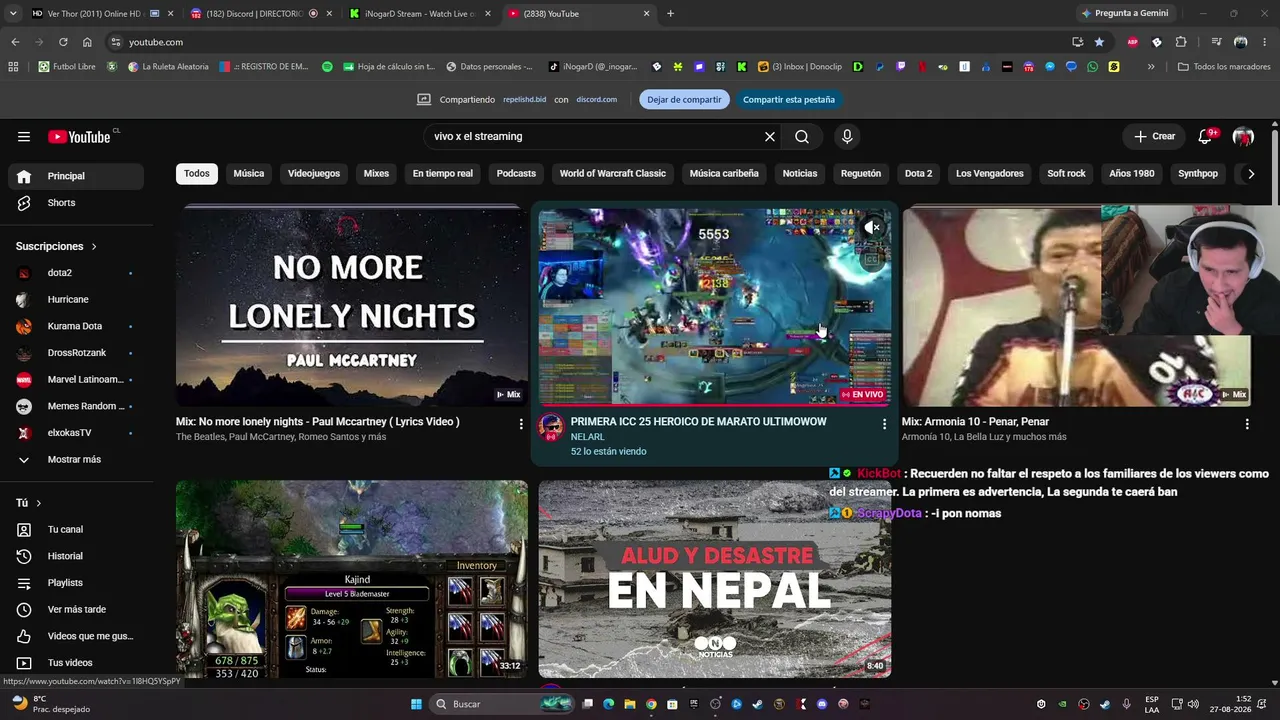Show hidden bookmarks overflow chevron

(1151, 67)
